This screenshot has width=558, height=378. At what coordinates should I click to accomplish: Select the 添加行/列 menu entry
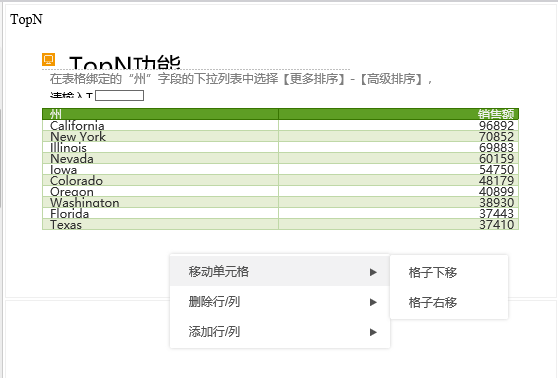click(280, 332)
